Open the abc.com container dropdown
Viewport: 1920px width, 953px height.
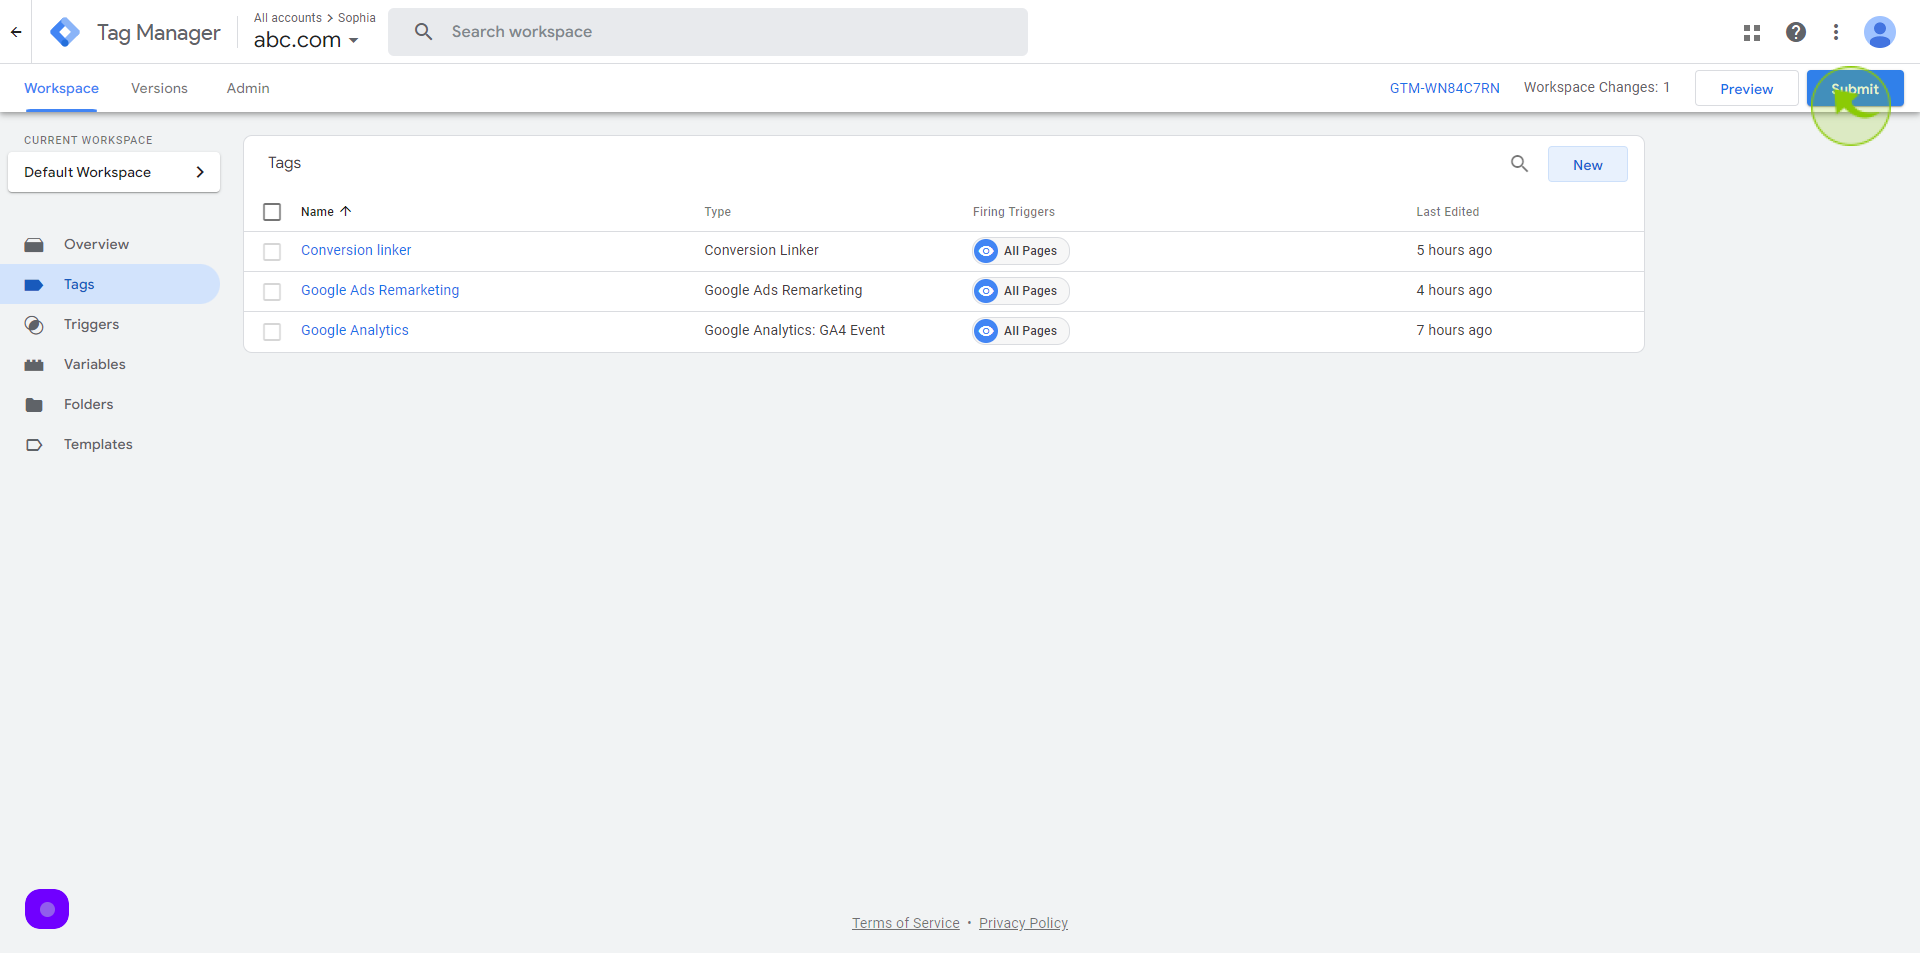tap(306, 40)
